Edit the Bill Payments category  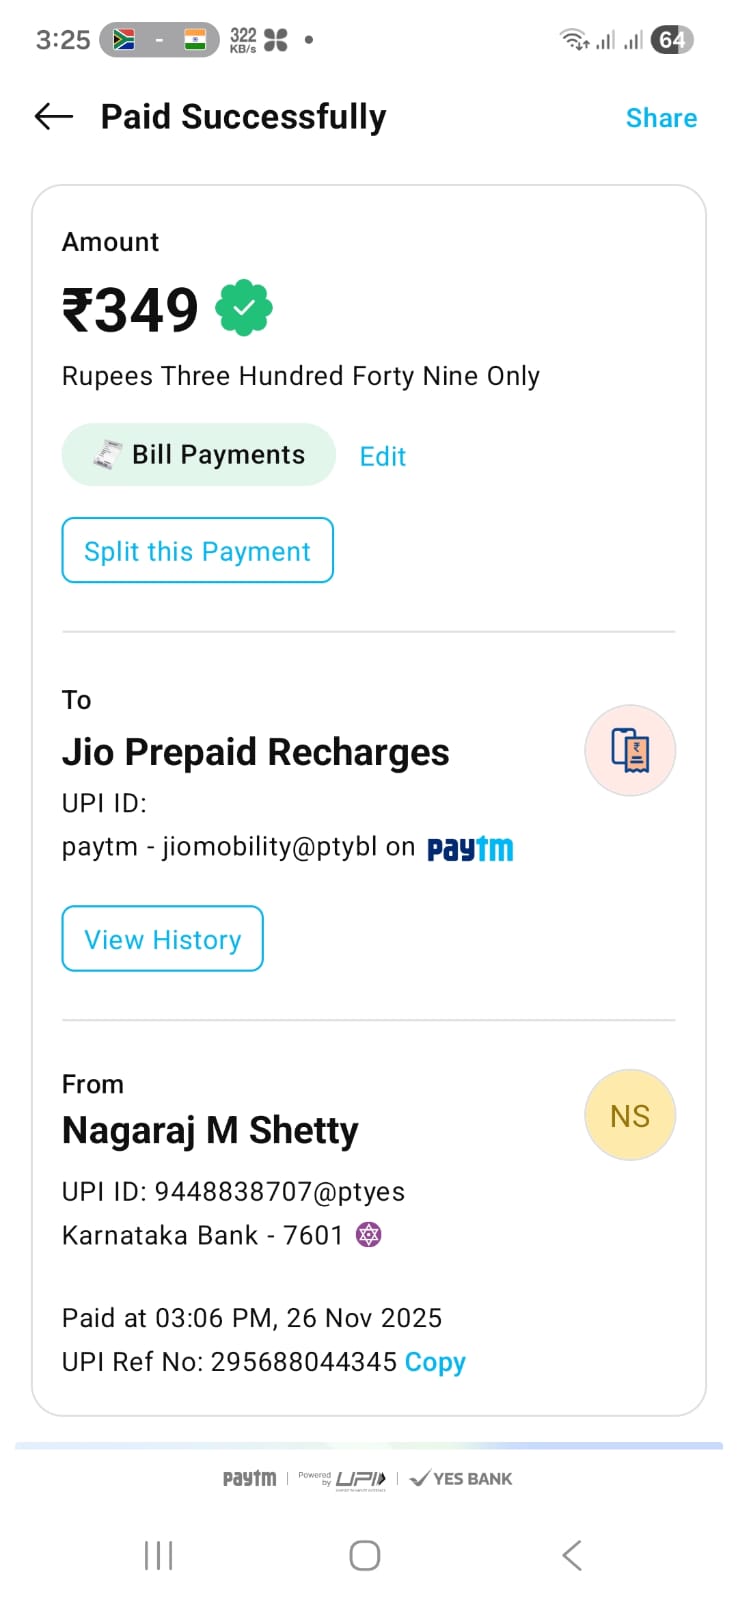[x=383, y=457]
